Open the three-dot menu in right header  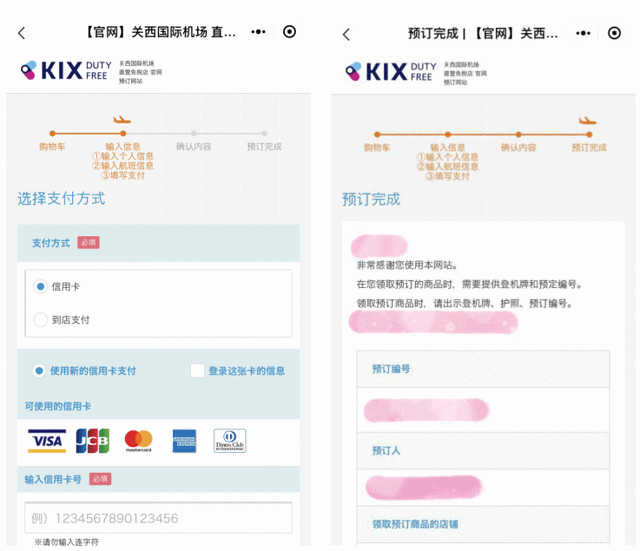click(584, 33)
